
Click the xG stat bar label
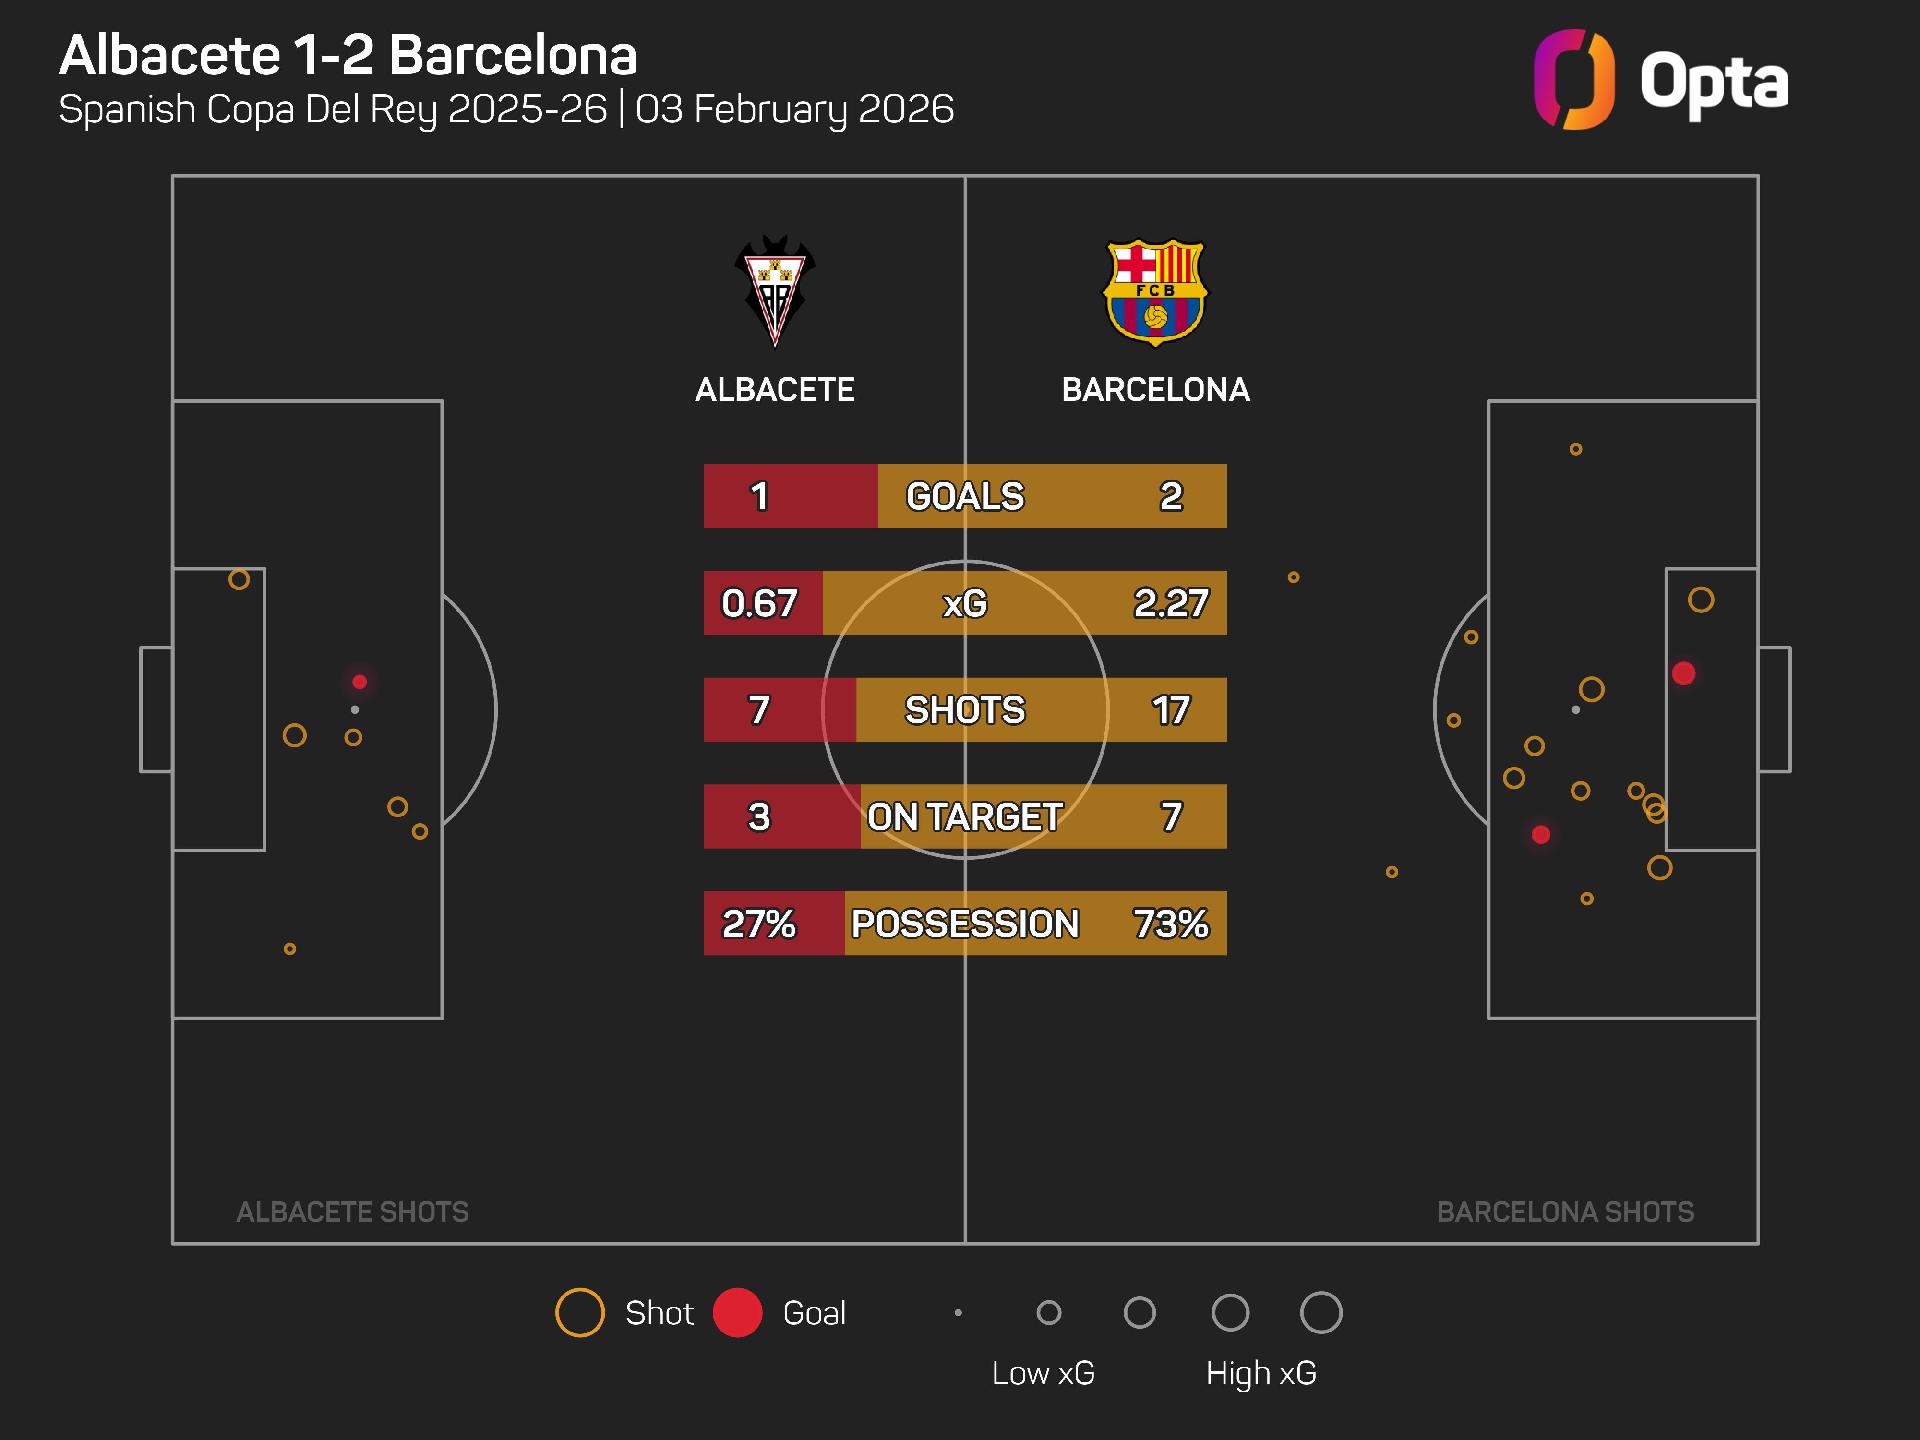(x=965, y=603)
